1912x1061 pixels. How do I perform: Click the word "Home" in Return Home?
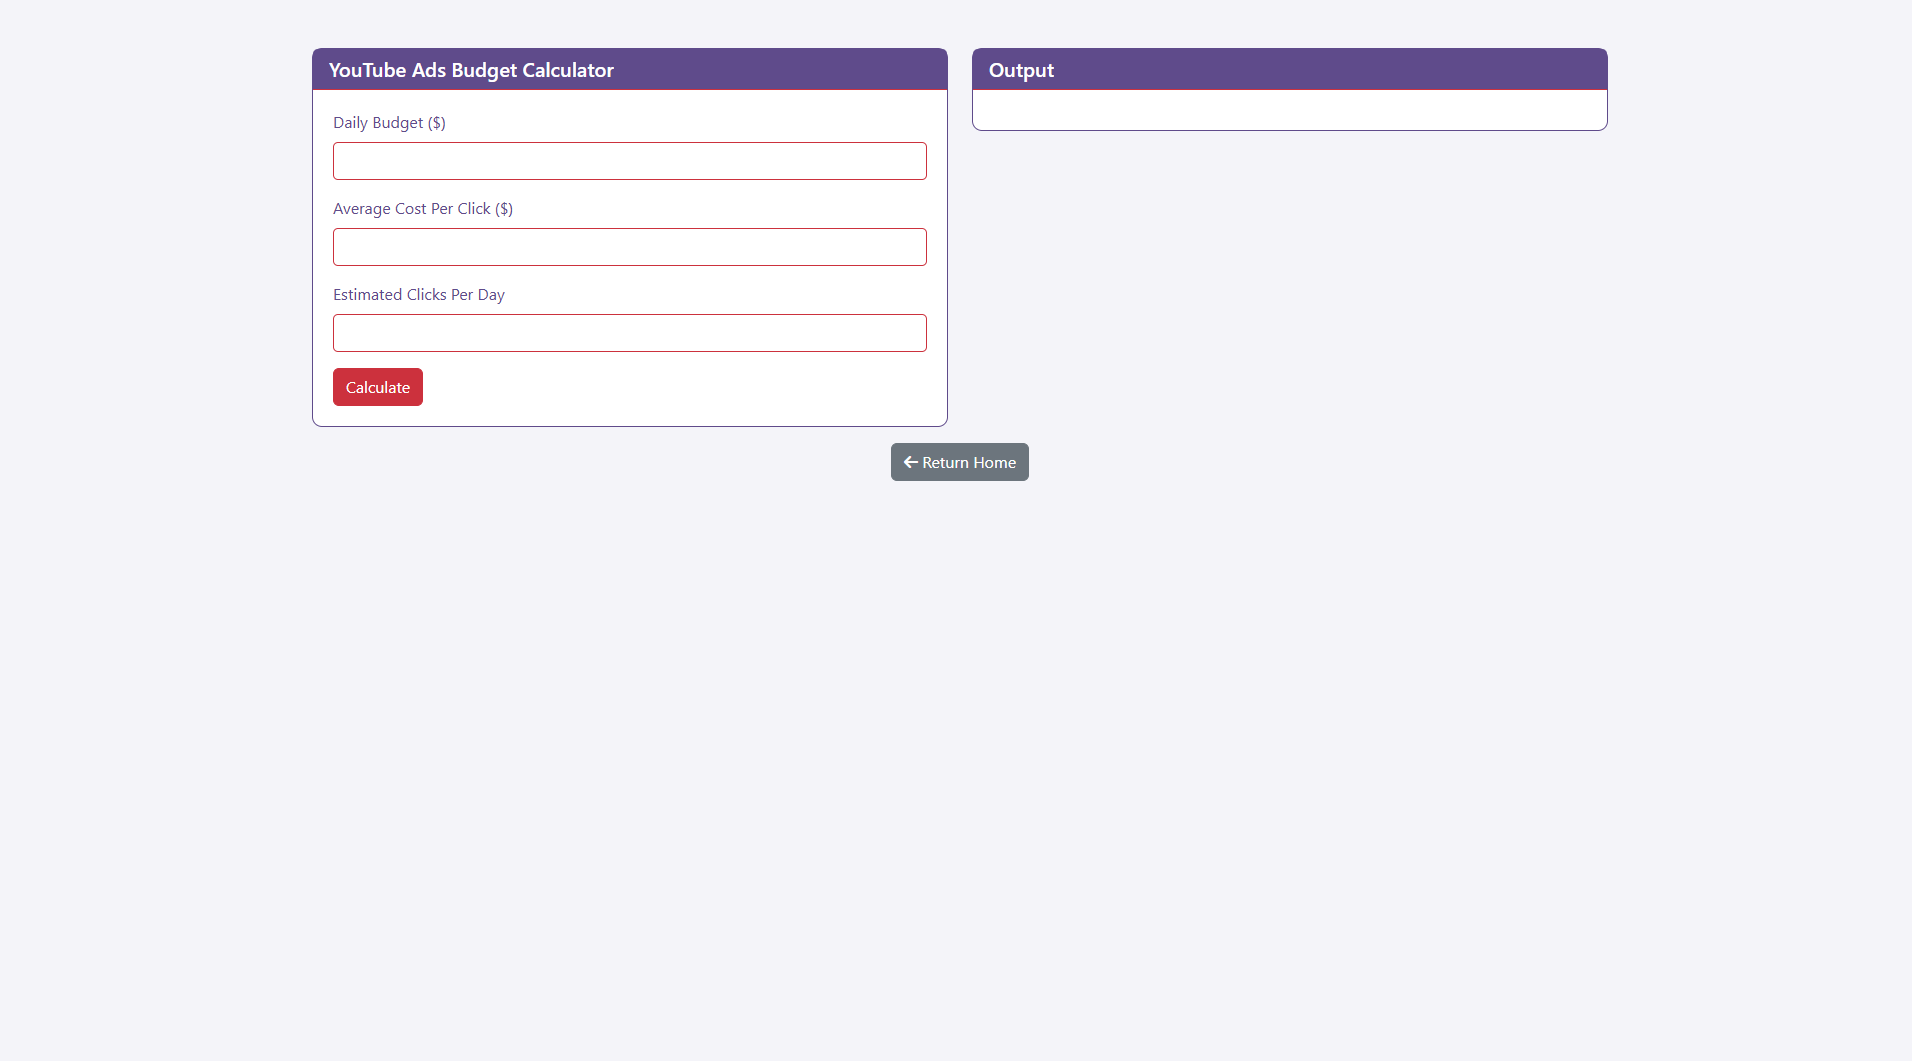(x=994, y=462)
